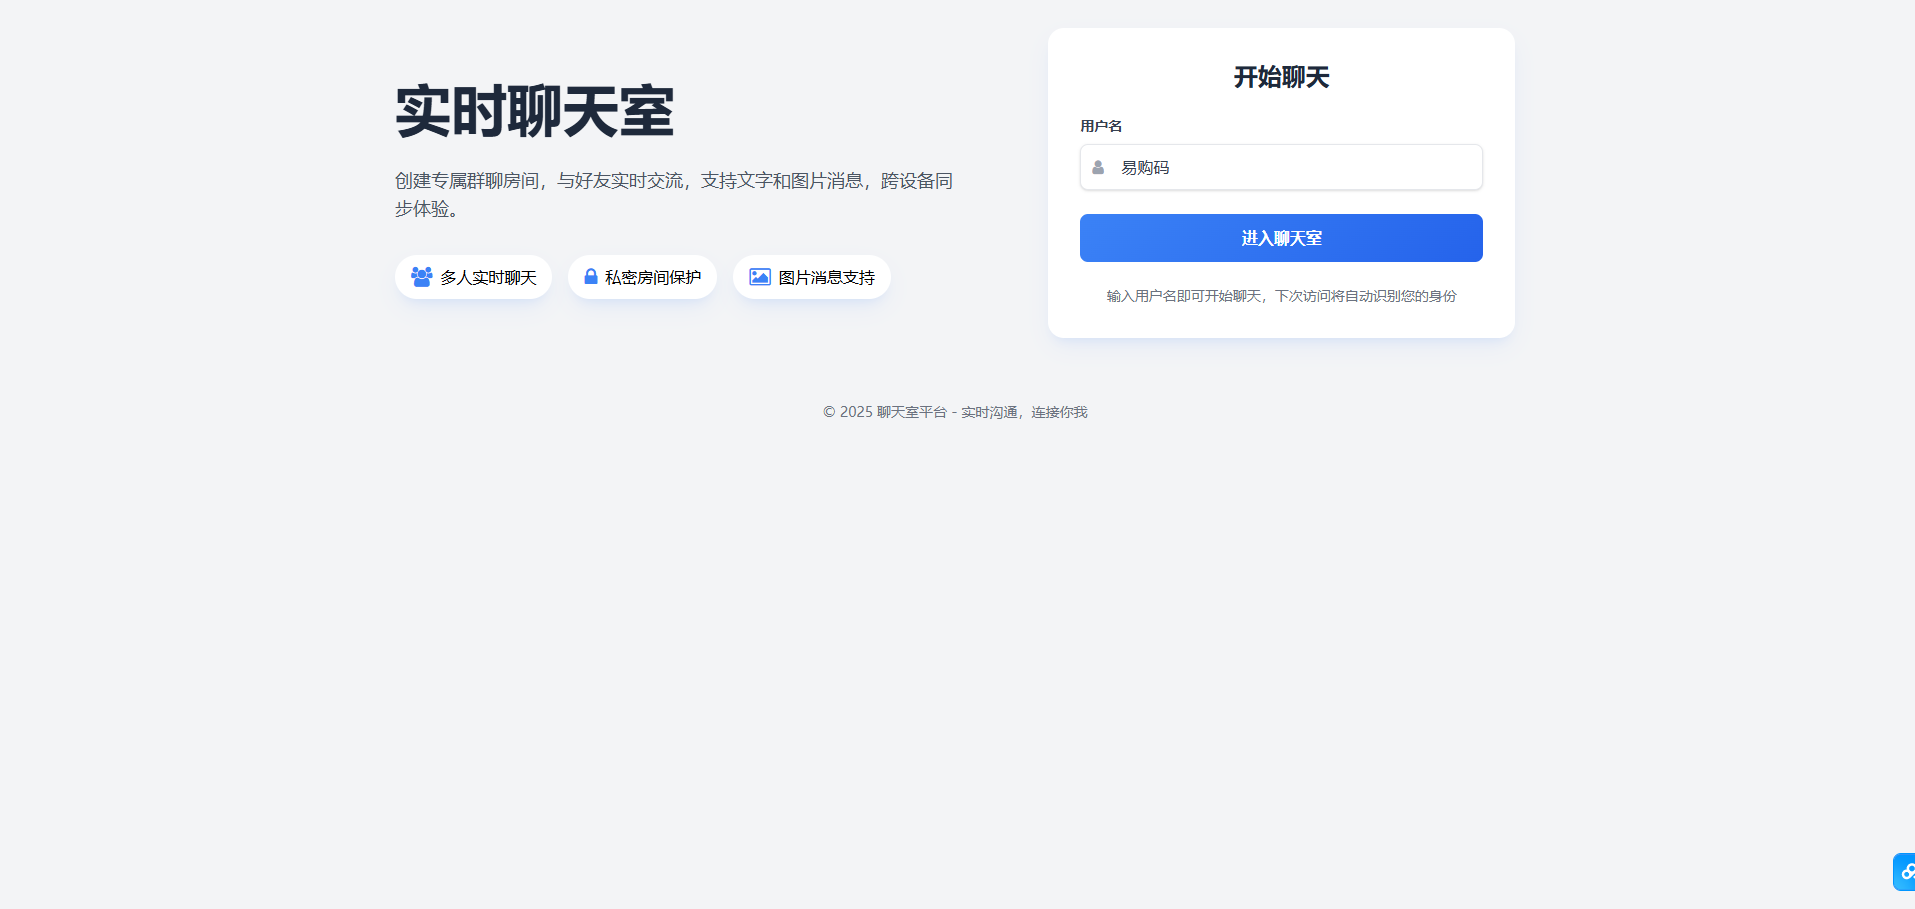The height and width of the screenshot is (909, 1915).
Task: Click the description line starting with 创建专属群聊房间
Action: pyautogui.click(x=673, y=181)
